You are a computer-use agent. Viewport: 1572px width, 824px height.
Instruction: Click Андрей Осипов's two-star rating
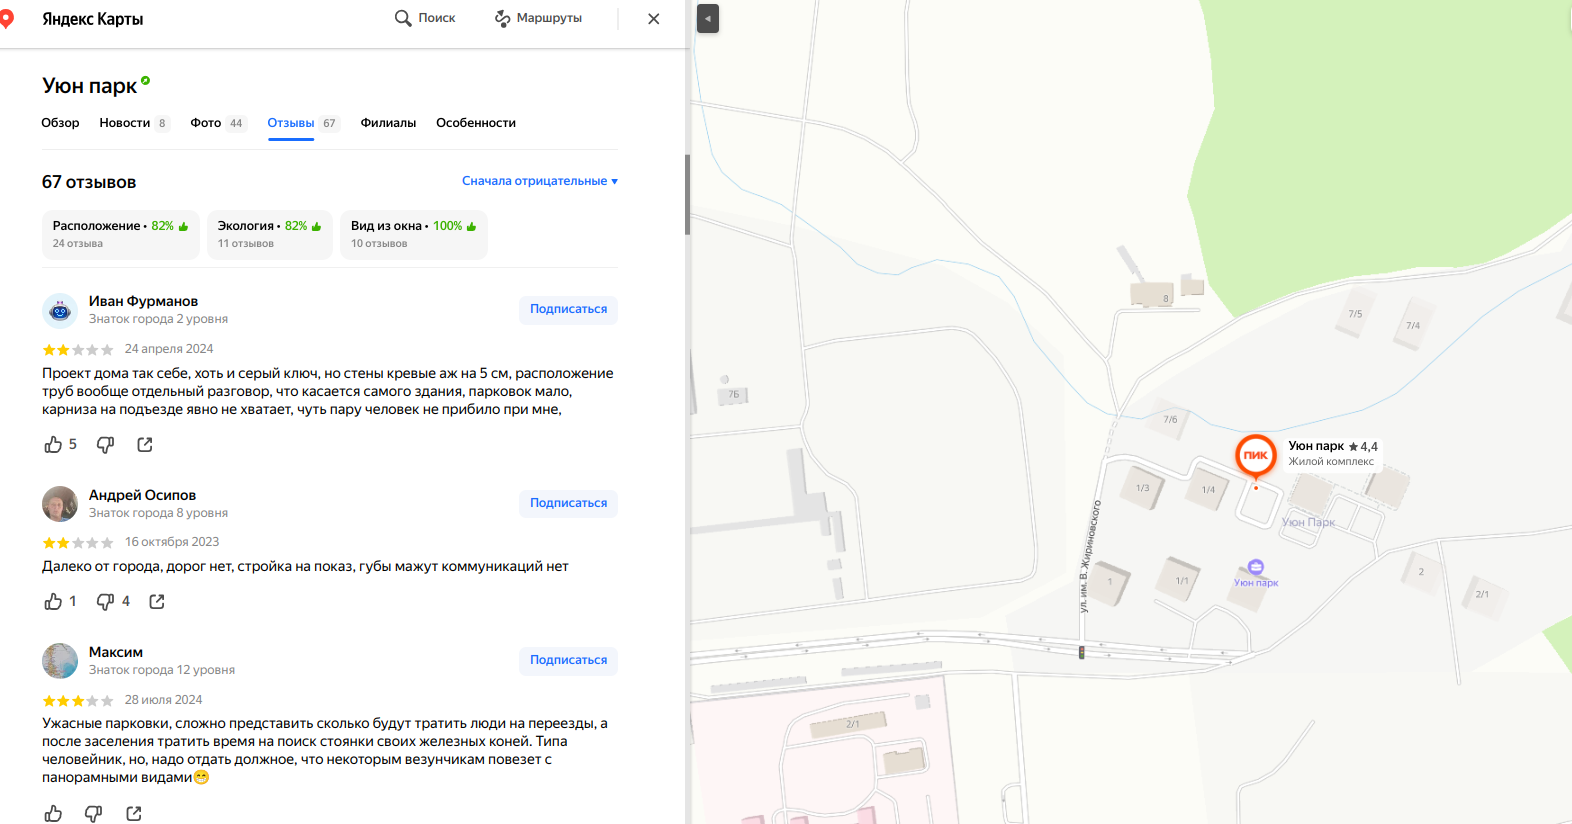coord(78,543)
